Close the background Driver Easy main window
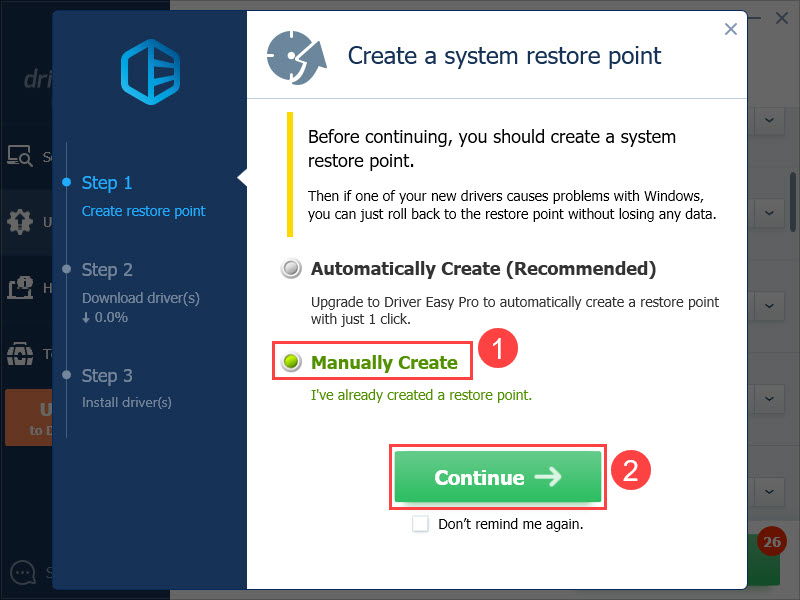Screen dimensions: 800x600 [782, 18]
